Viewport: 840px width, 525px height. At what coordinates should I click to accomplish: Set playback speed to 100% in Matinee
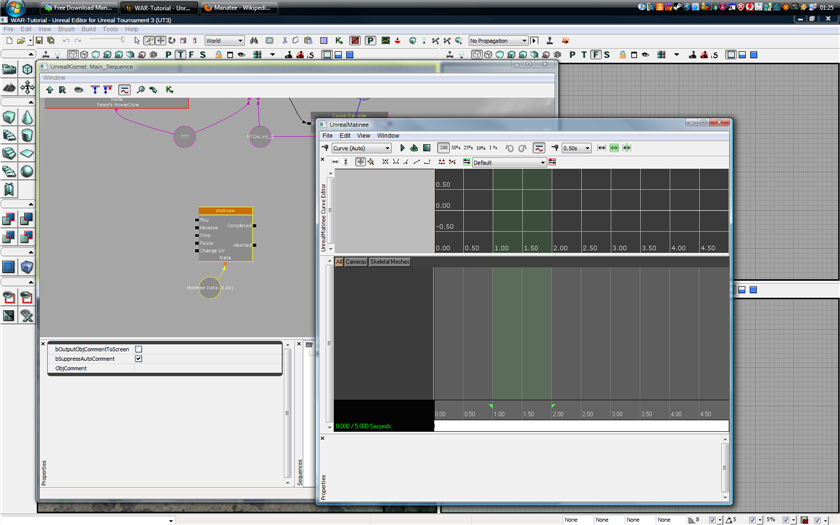click(443, 148)
